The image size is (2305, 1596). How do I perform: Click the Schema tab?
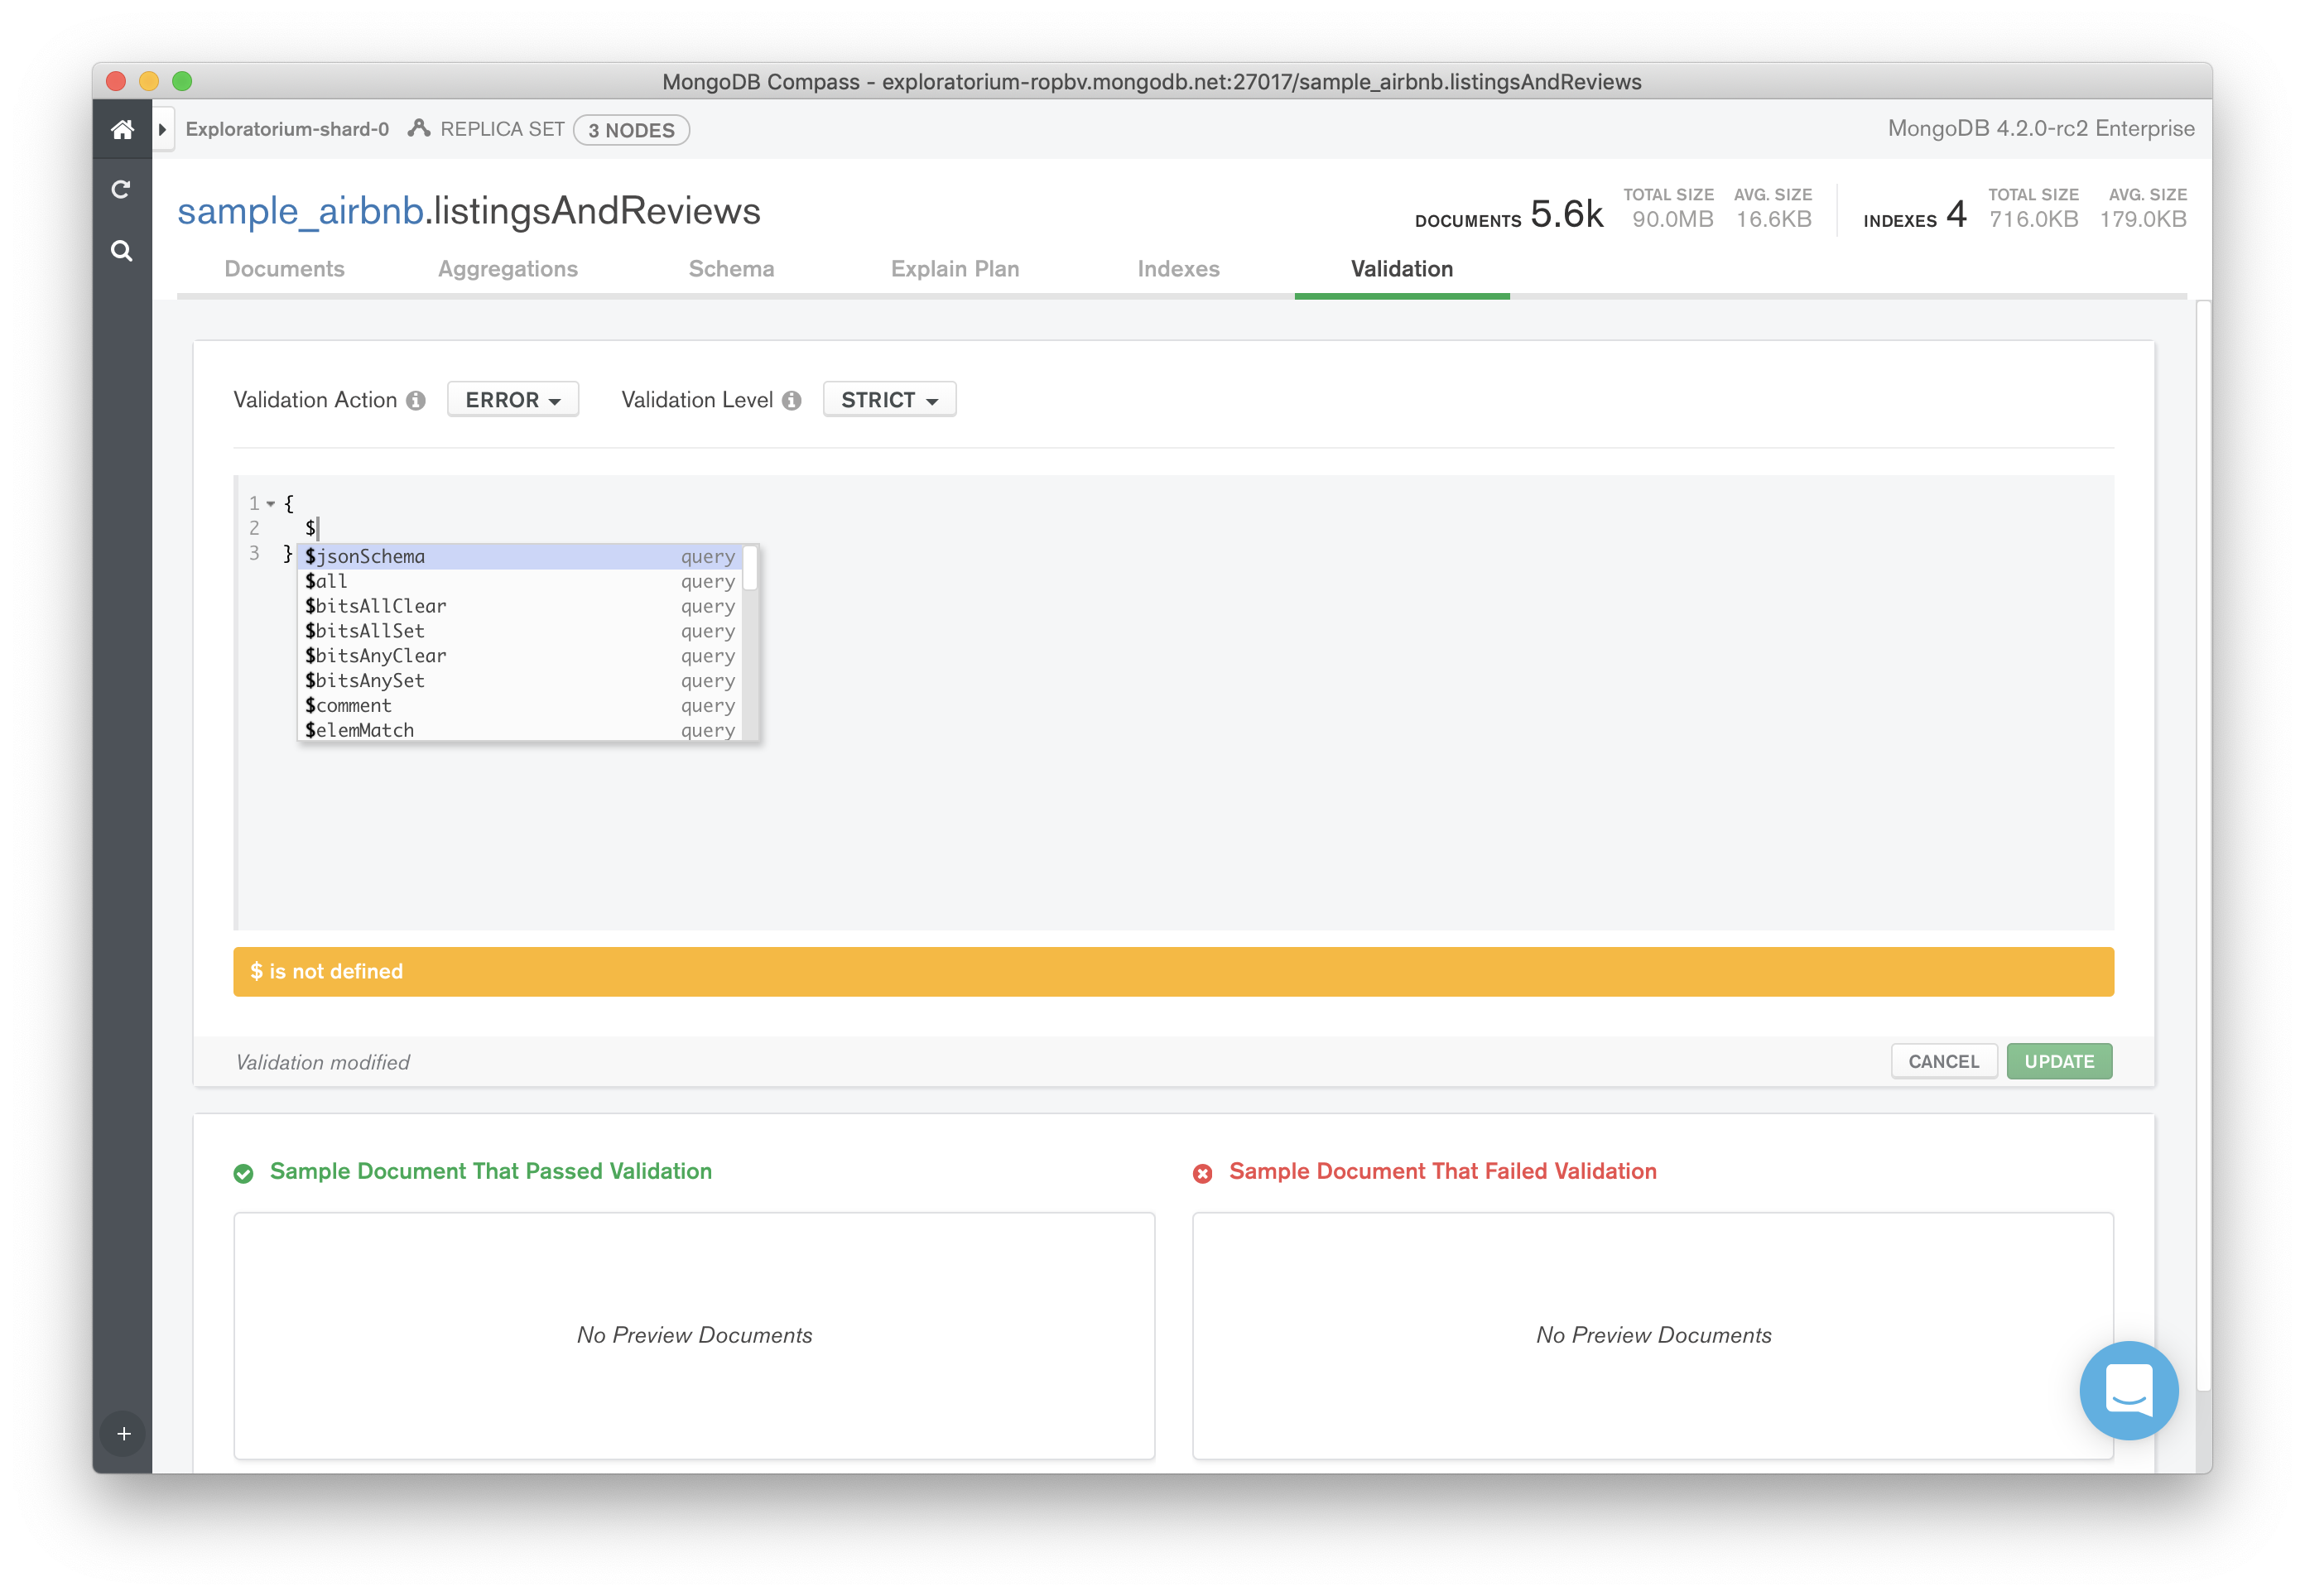click(732, 268)
